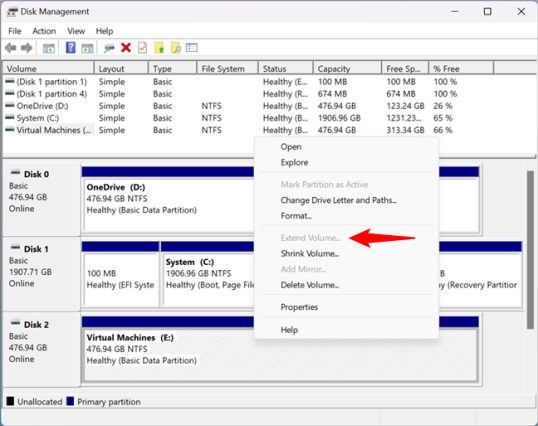
Task: Click the Show/Hide Action Pane icon
Action: click(x=87, y=48)
